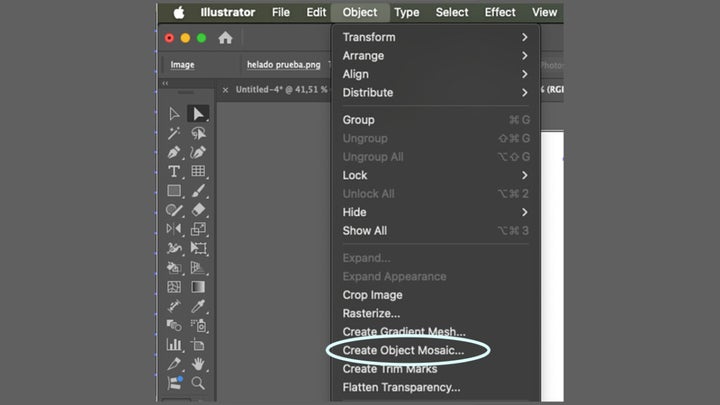This screenshot has width=720, height=405.
Task: Activate the Hand tool
Action: 199,363
